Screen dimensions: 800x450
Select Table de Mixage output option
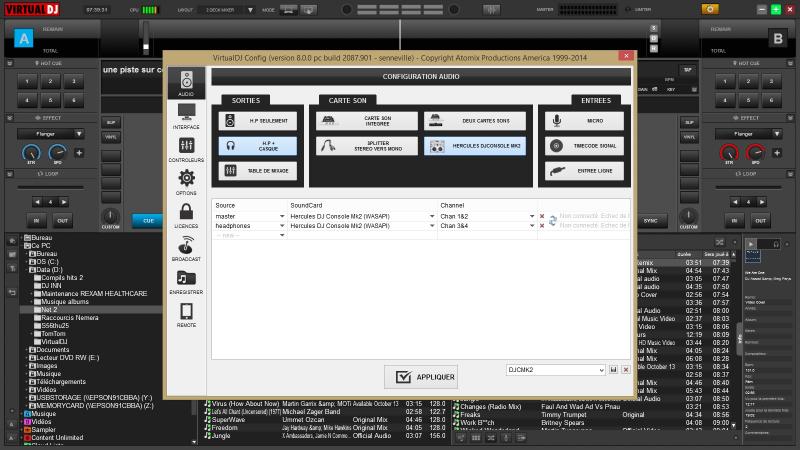pyautogui.click(x=255, y=171)
